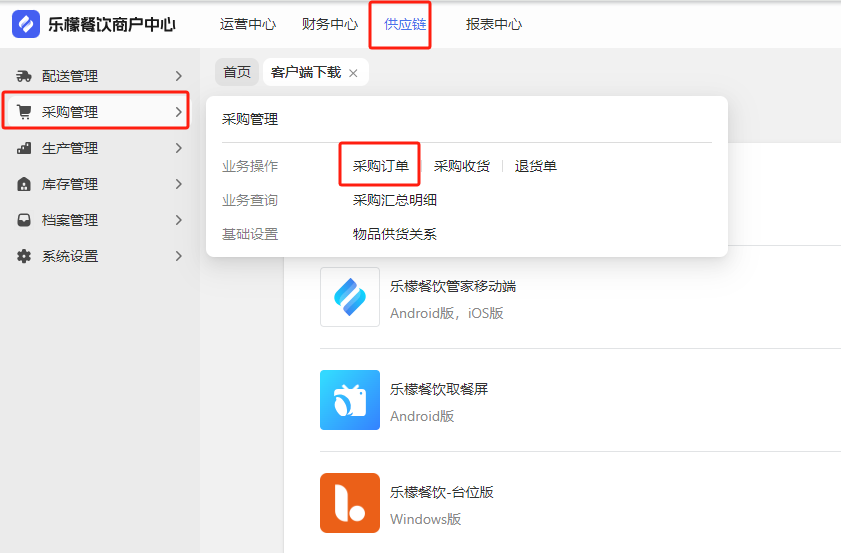Click the 乐檬餐饮取餐屏 title
Image resolution: width=841 pixels, height=553 pixels.
click(439, 389)
